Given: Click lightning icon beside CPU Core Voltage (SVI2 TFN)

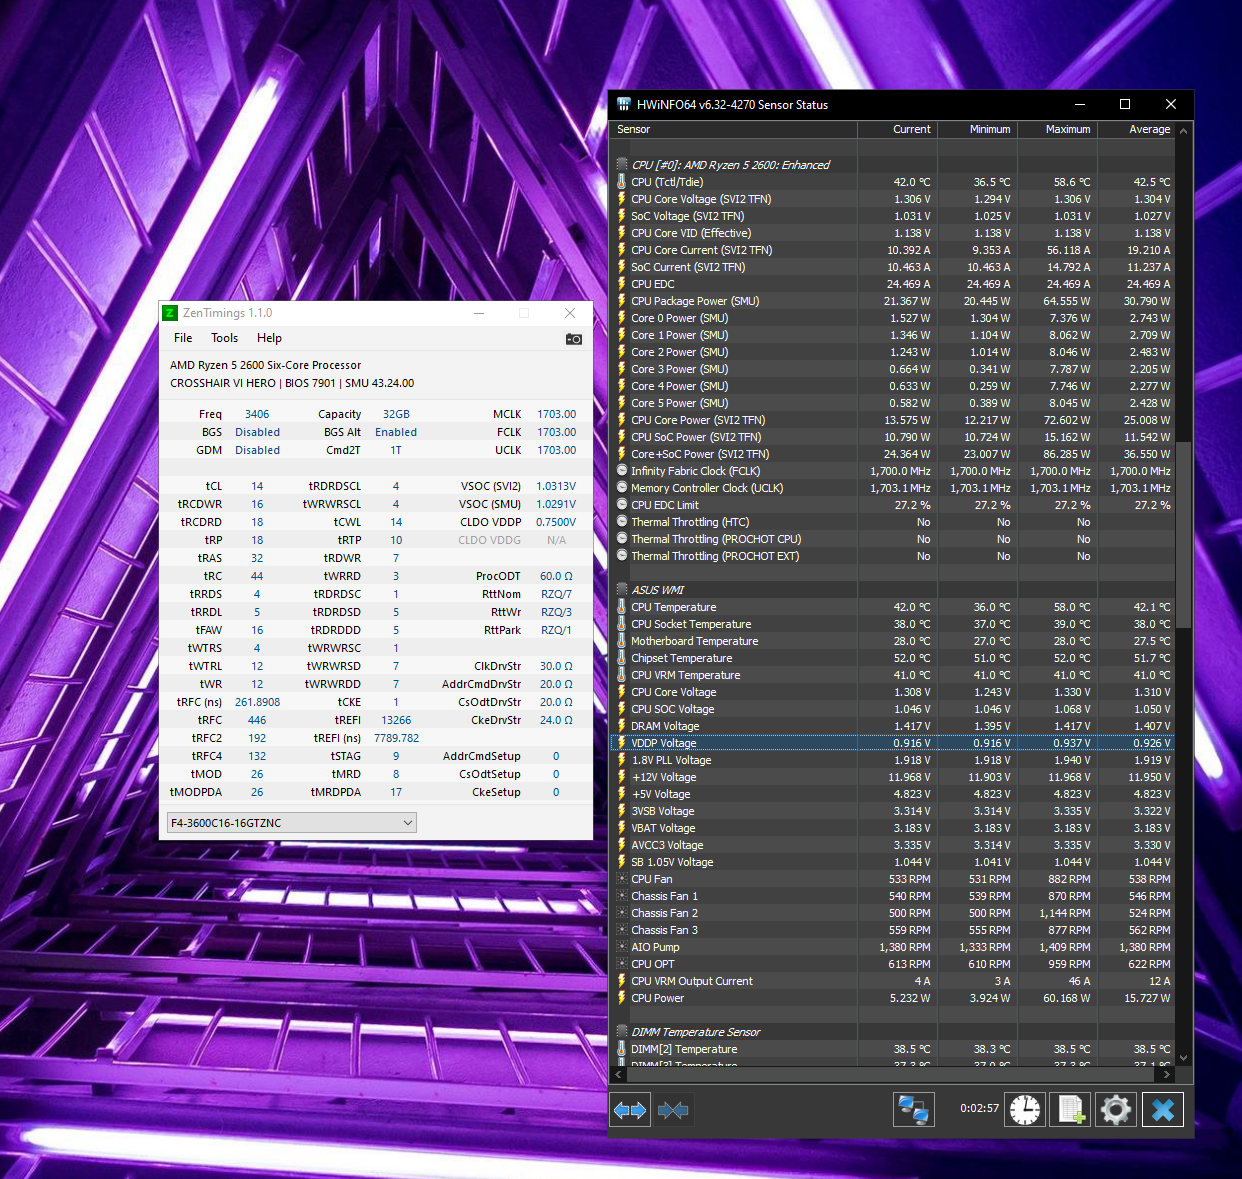Looking at the screenshot, I should click(622, 199).
